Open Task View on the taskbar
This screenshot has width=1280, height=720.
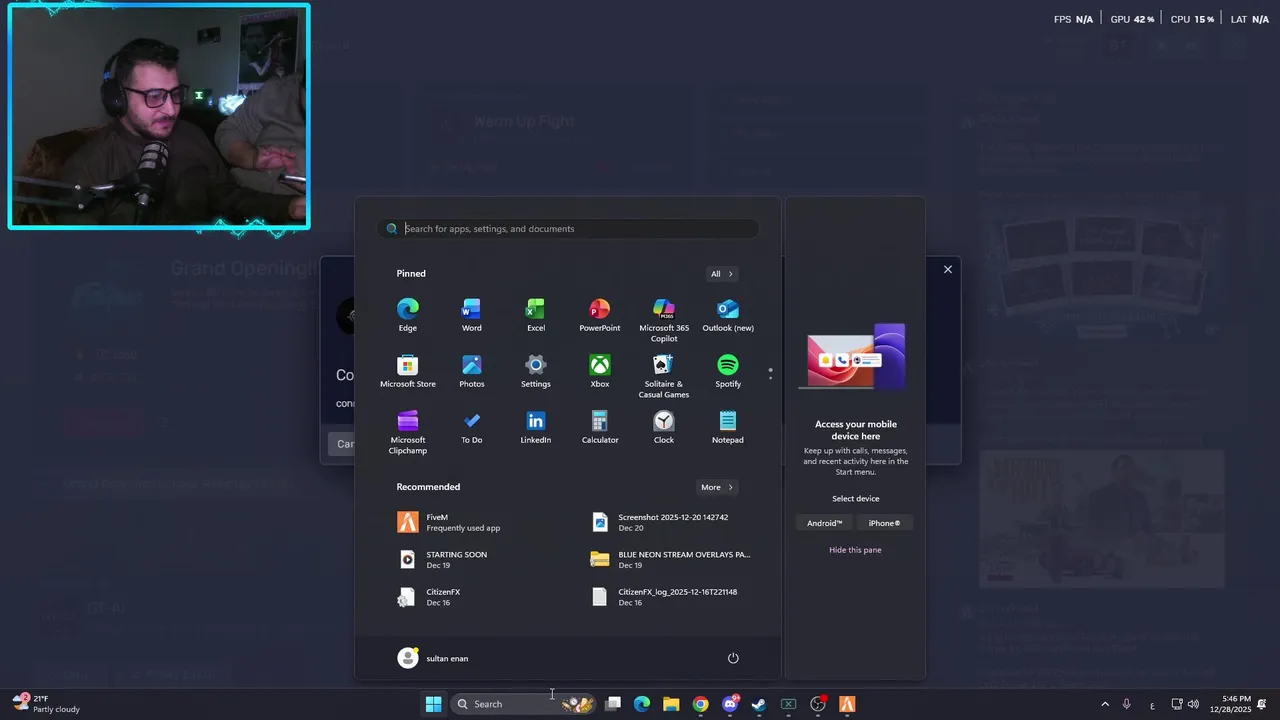pos(613,704)
